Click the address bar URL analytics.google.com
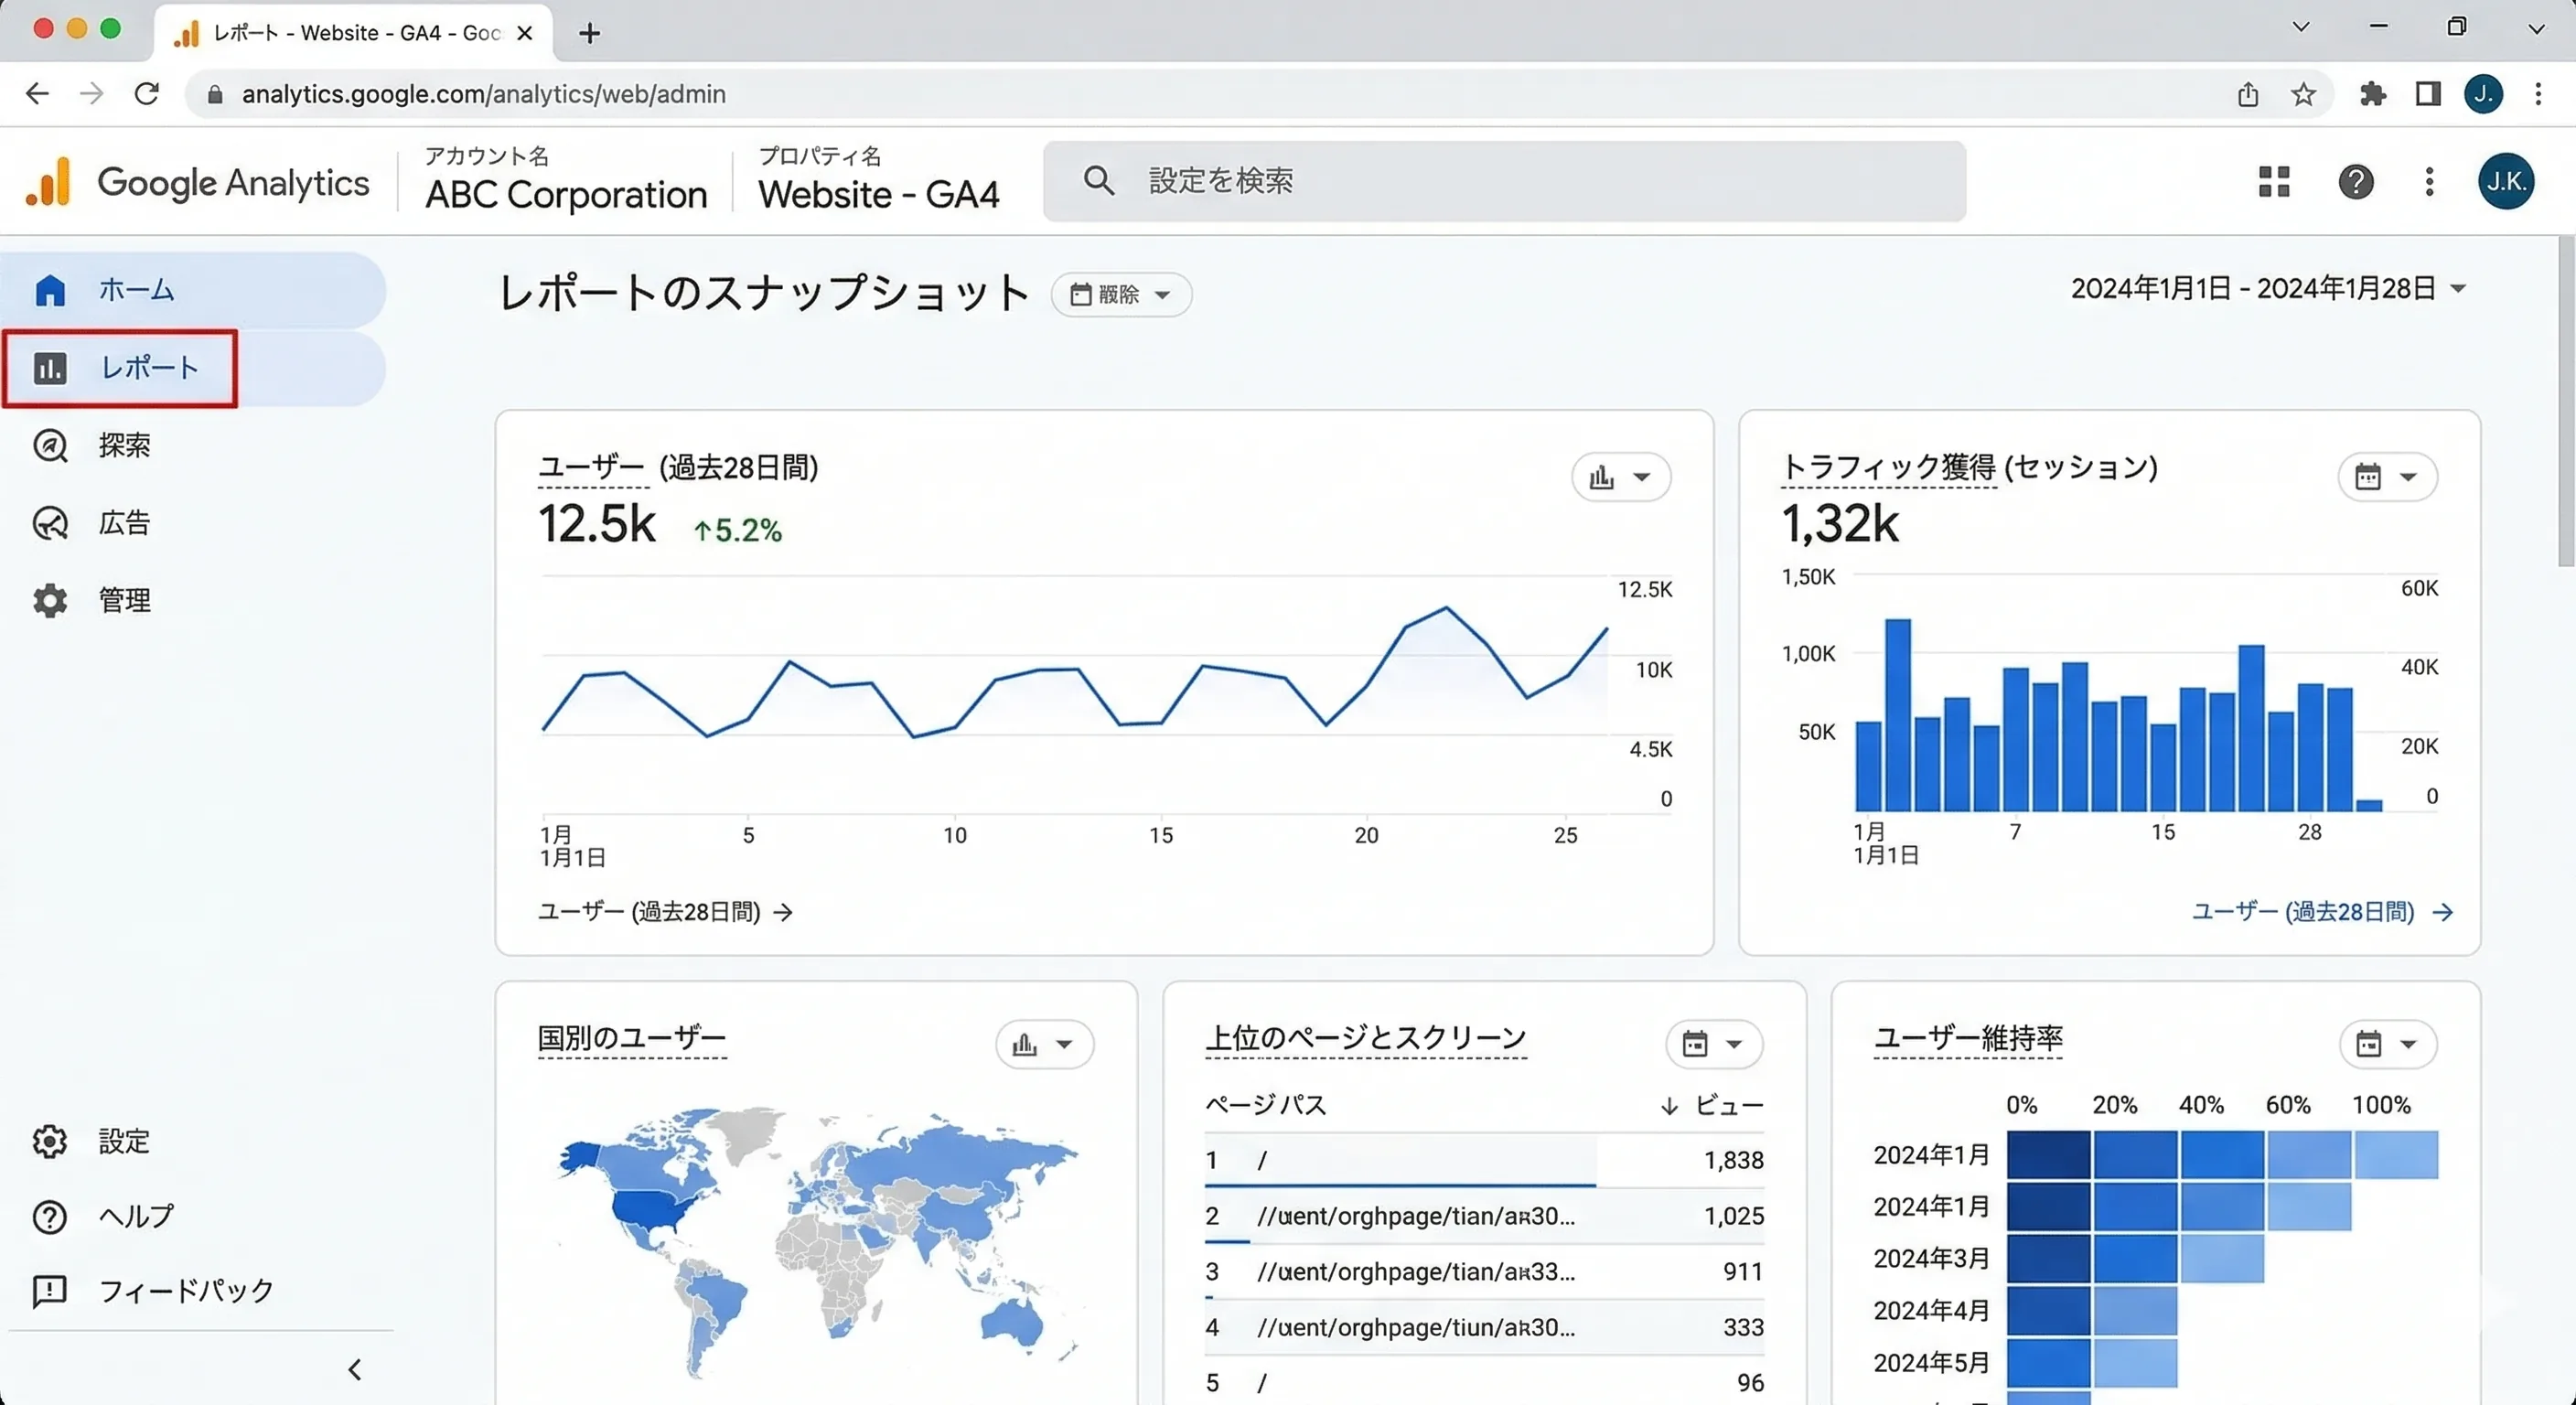This screenshot has height=1405, width=2576. 484,94
